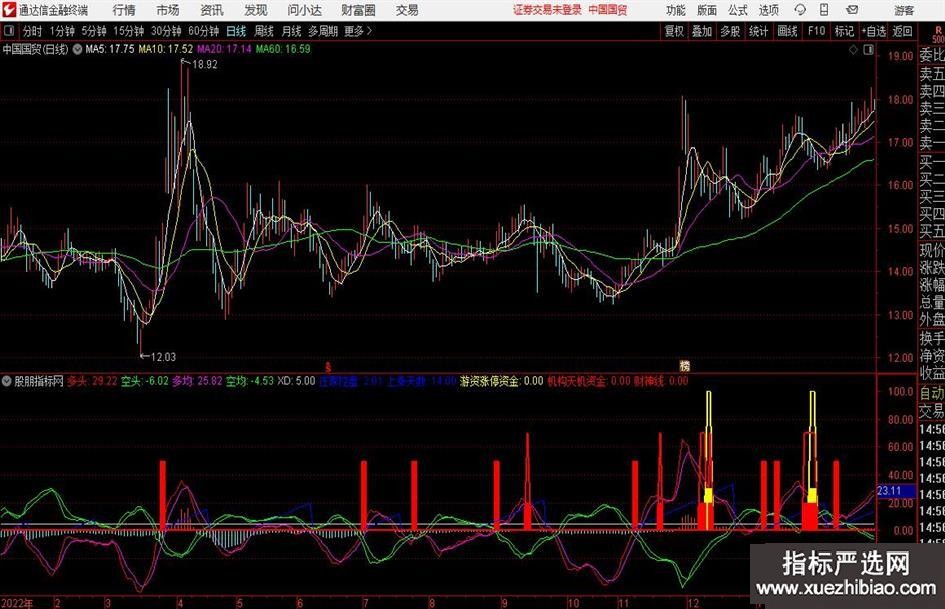Click the 游客 guest account label
945x609 pixels.
tap(903, 10)
